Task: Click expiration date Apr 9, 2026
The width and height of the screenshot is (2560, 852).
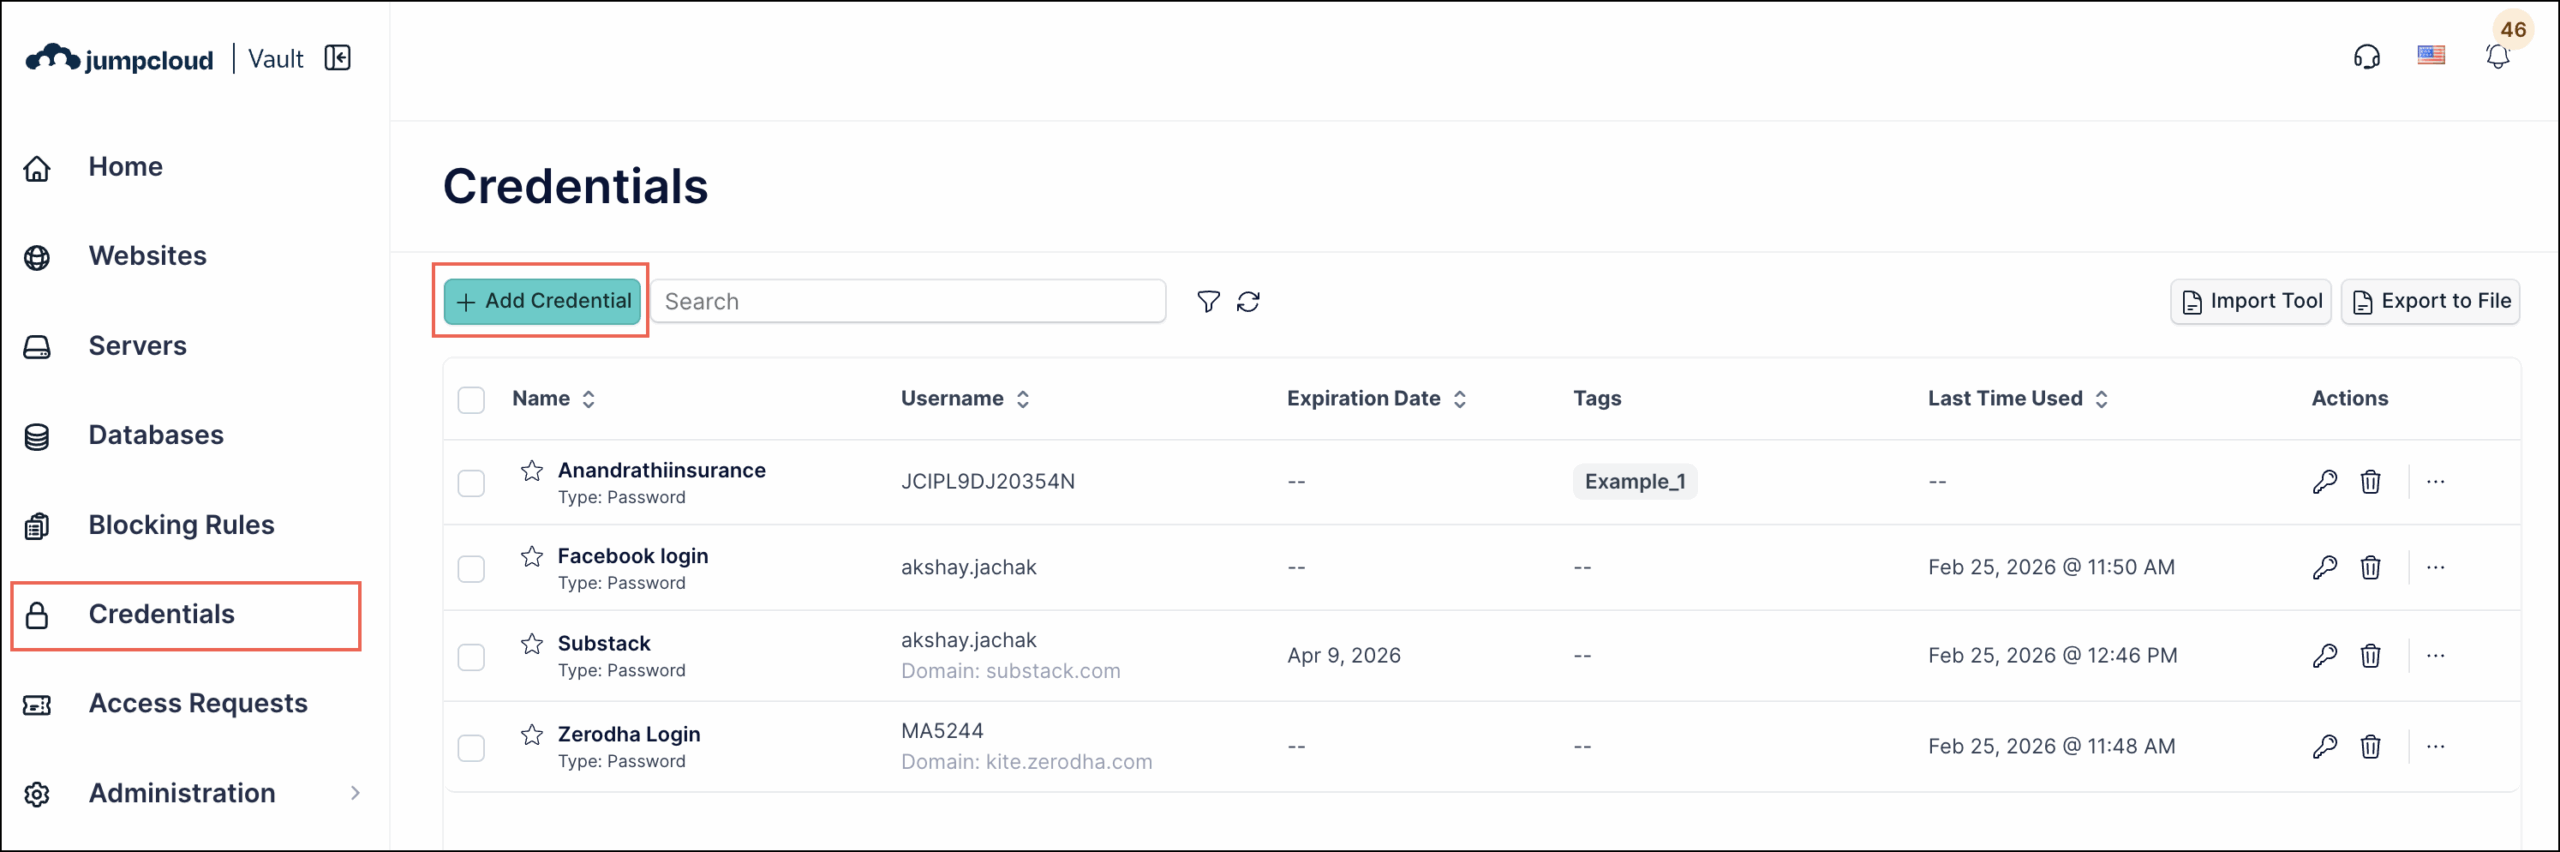Action: [1344, 656]
